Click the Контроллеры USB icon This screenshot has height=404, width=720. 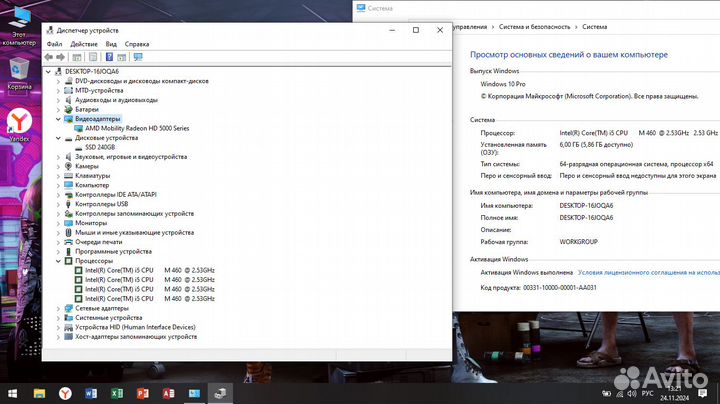click(x=68, y=204)
